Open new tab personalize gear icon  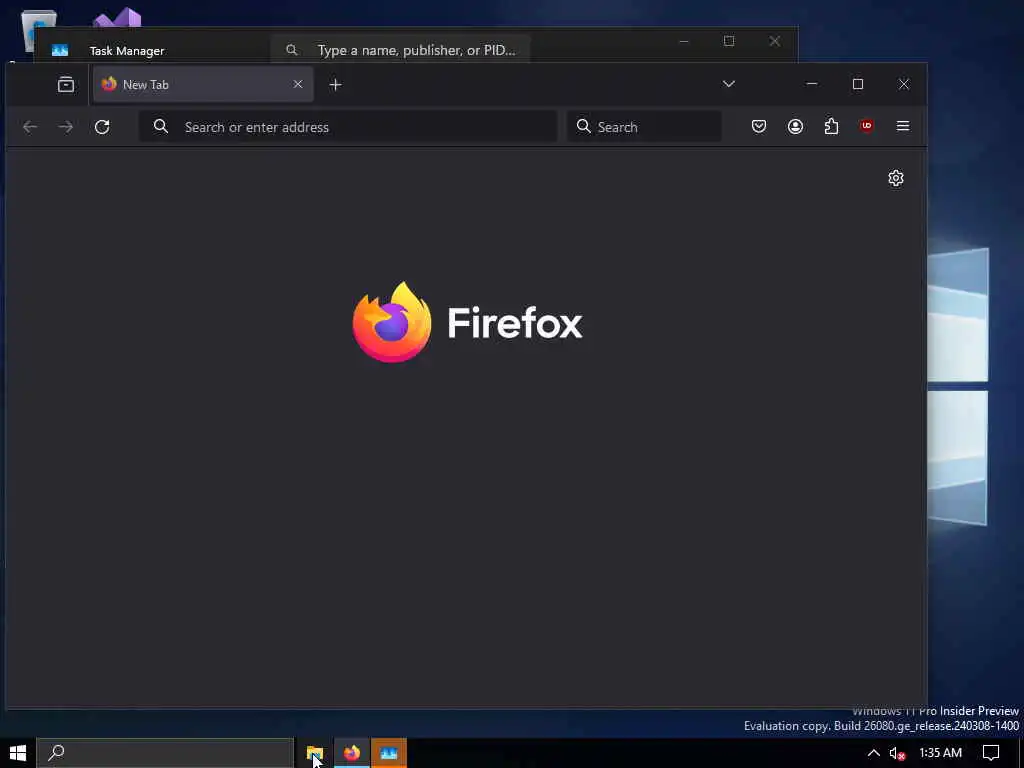896,178
